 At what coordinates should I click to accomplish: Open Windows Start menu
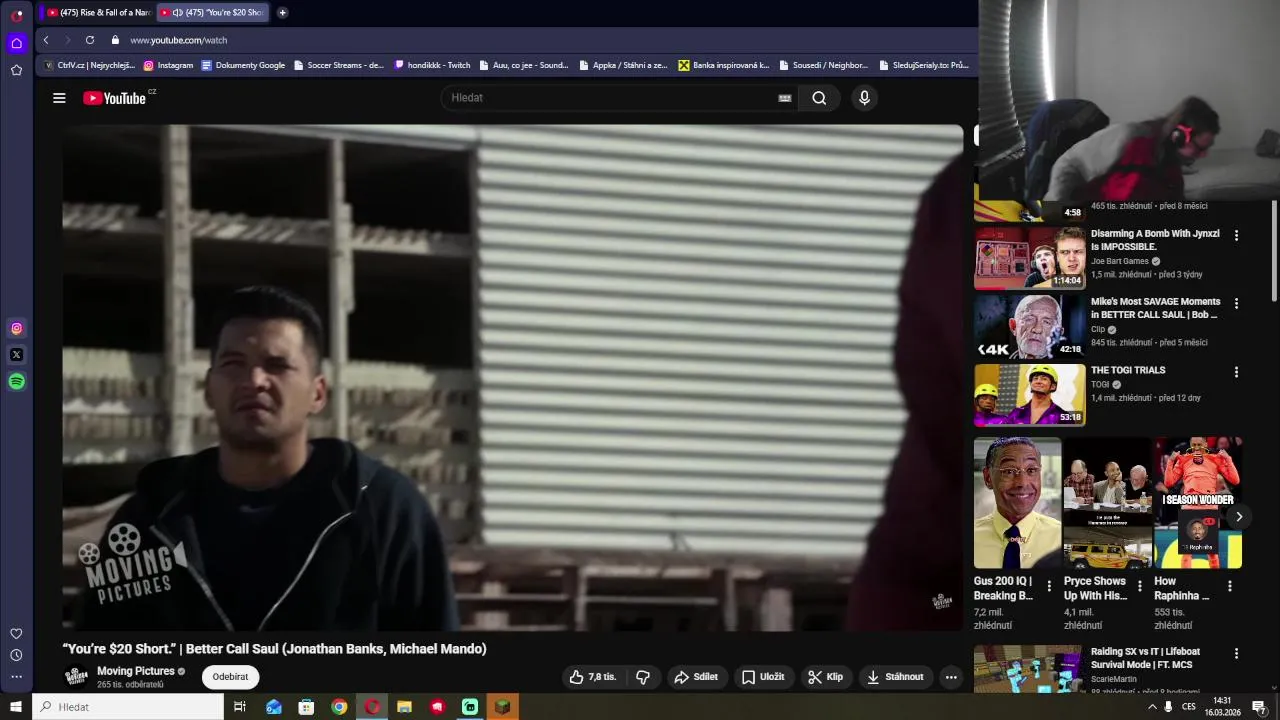point(16,707)
